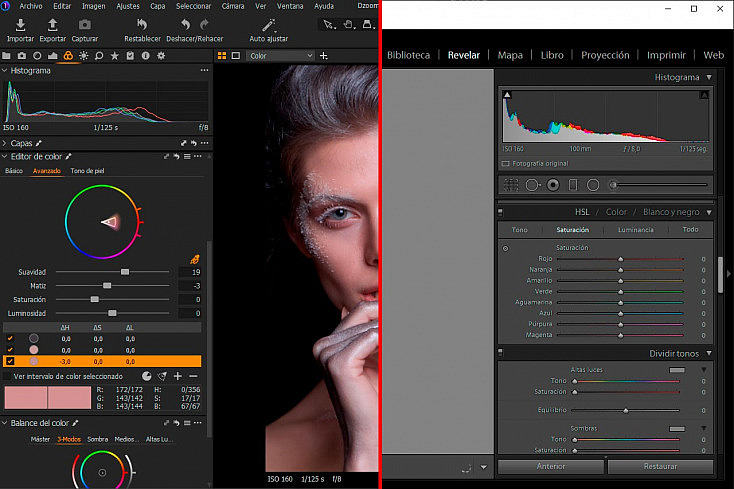This screenshot has width=734, height=489.
Task: Open the Ajustes menu
Action: click(x=128, y=6)
